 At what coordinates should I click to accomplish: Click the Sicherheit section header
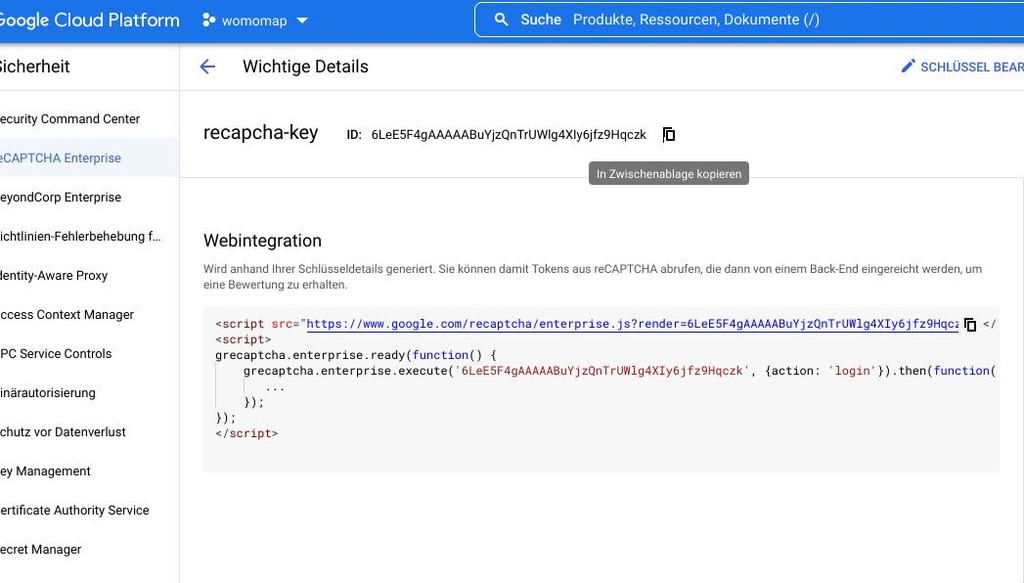35,67
